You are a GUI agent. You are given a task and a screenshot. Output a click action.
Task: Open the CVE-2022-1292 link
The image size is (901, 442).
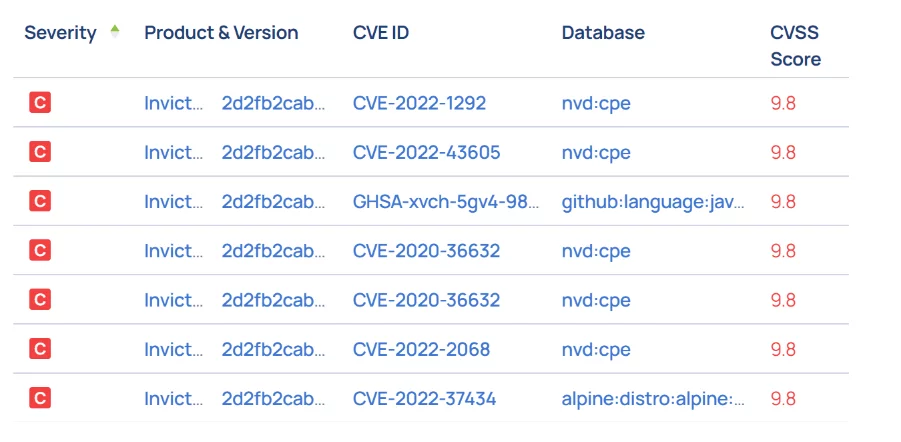point(419,103)
